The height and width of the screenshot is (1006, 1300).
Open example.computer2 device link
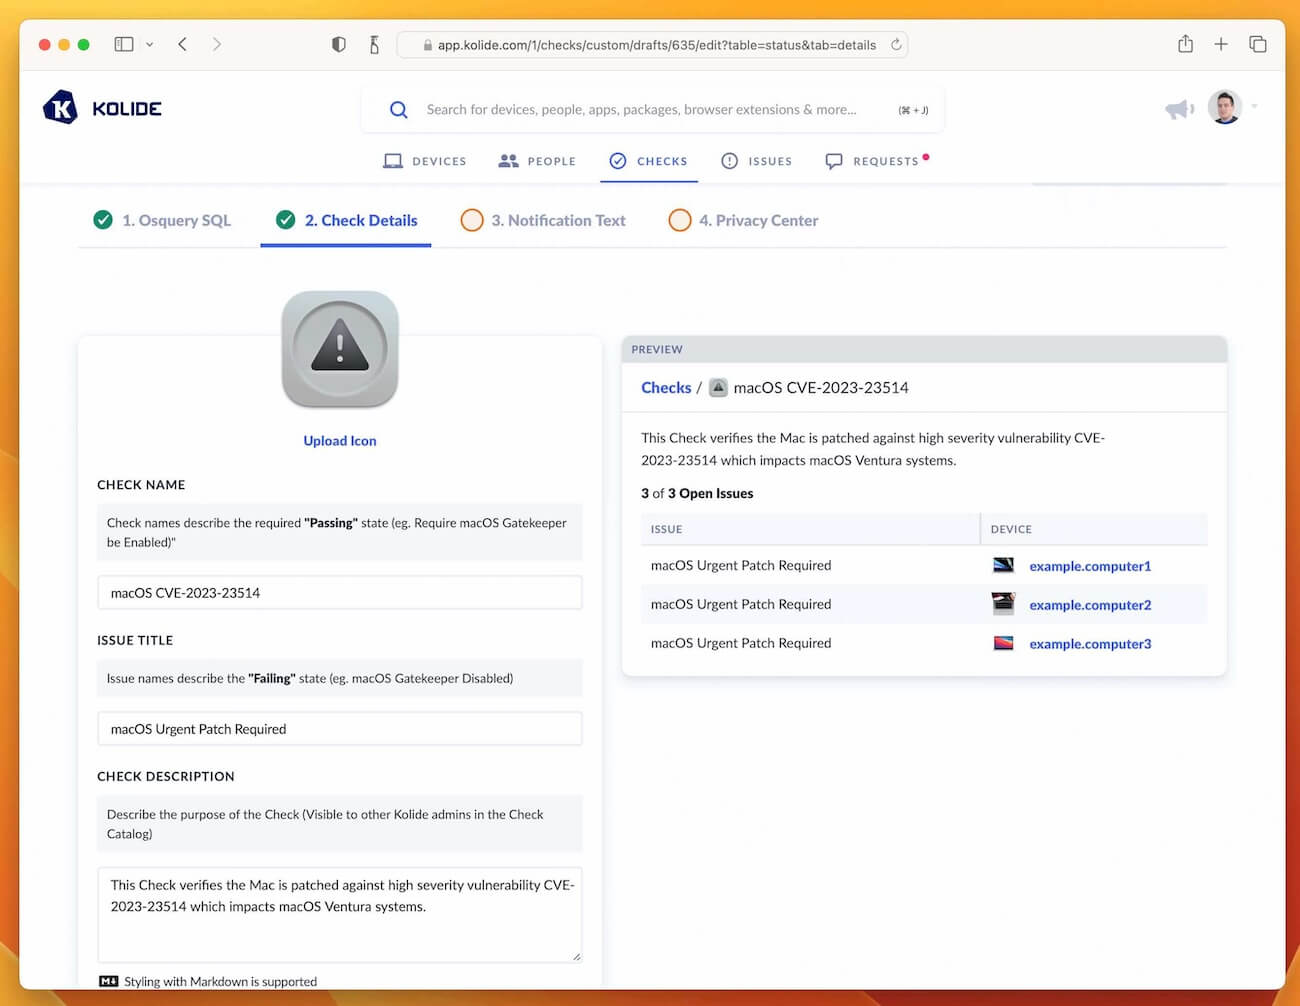(x=1090, y=604)
